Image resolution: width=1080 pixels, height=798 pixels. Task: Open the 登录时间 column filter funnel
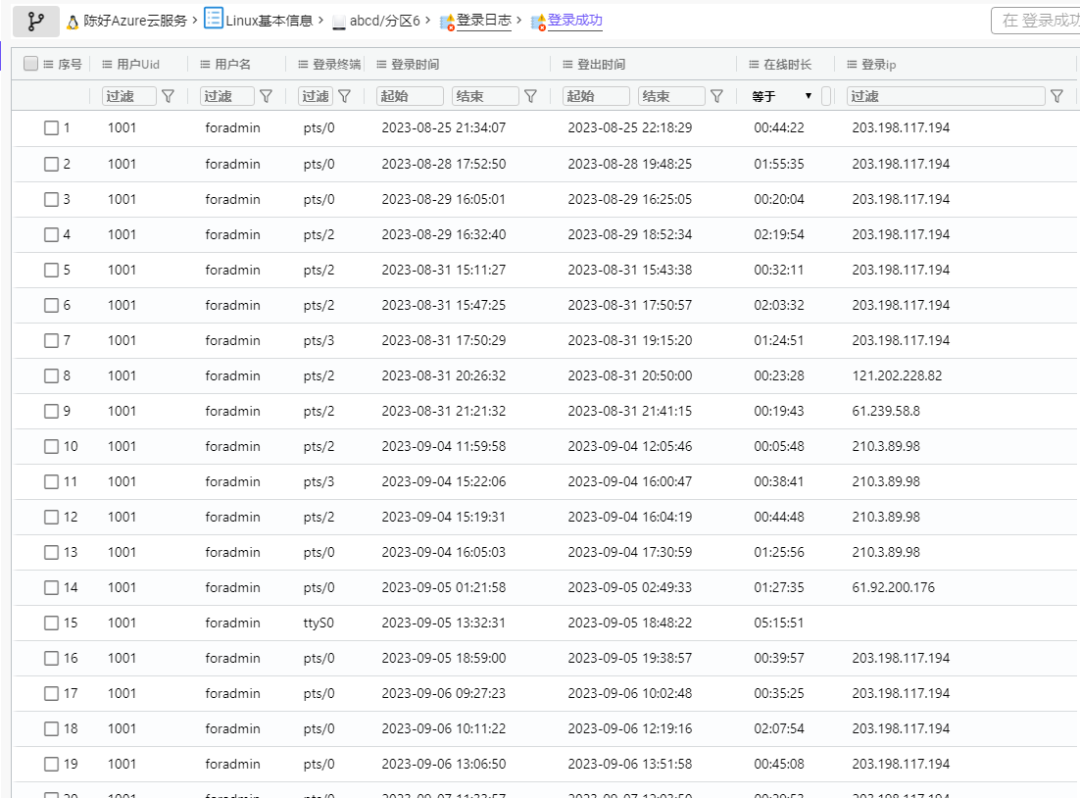[530, 96]
